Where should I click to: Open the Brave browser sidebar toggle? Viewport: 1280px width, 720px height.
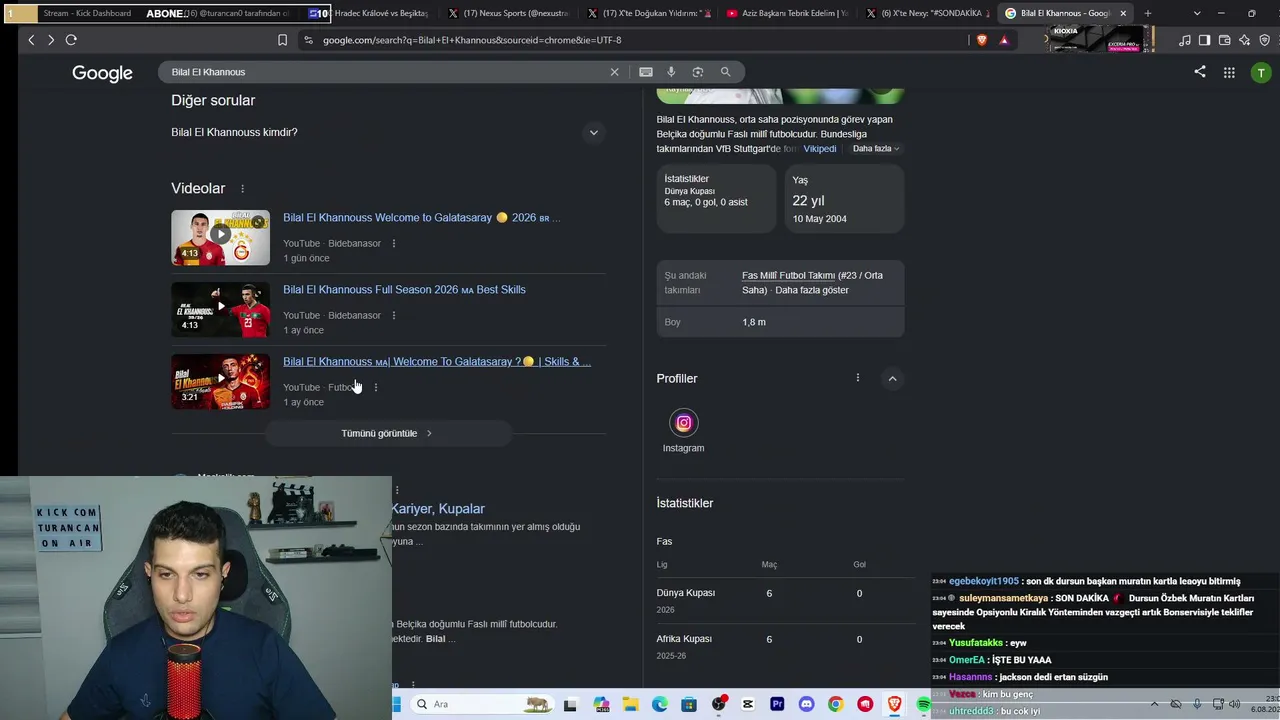[x=1204, y=40]
